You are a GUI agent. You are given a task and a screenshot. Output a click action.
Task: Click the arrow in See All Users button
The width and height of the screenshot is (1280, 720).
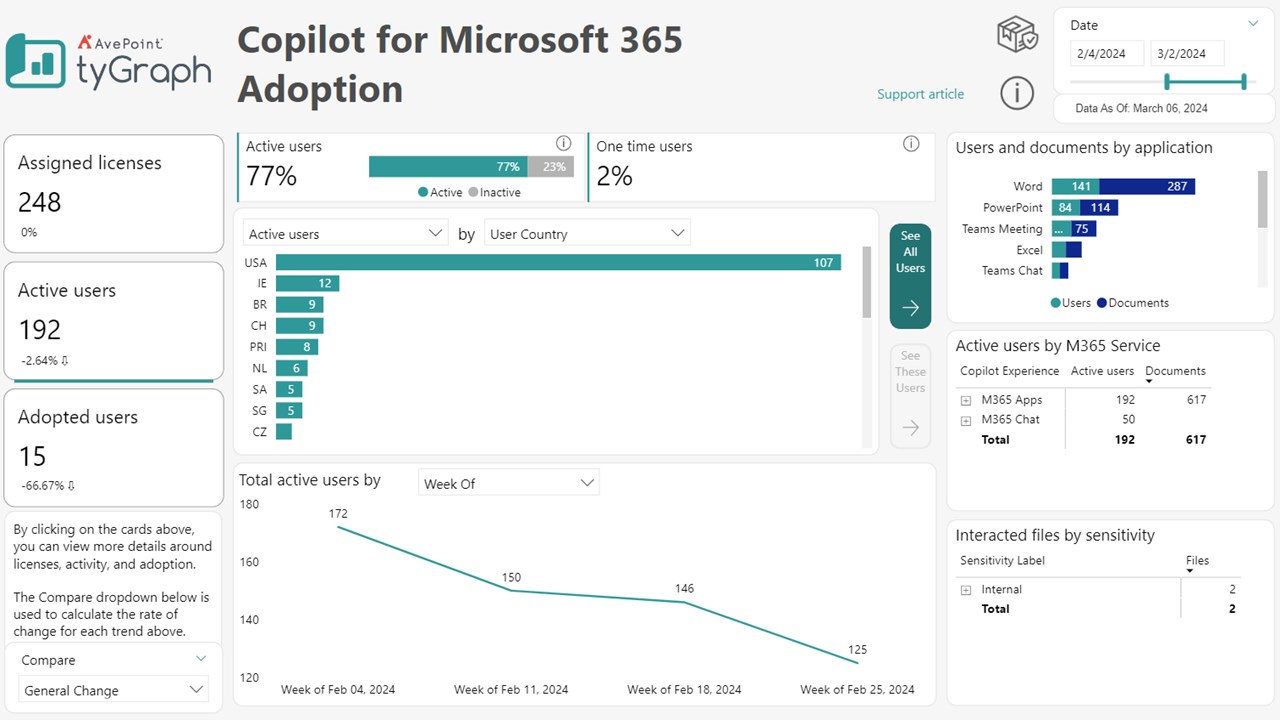[x=910, y=308]
